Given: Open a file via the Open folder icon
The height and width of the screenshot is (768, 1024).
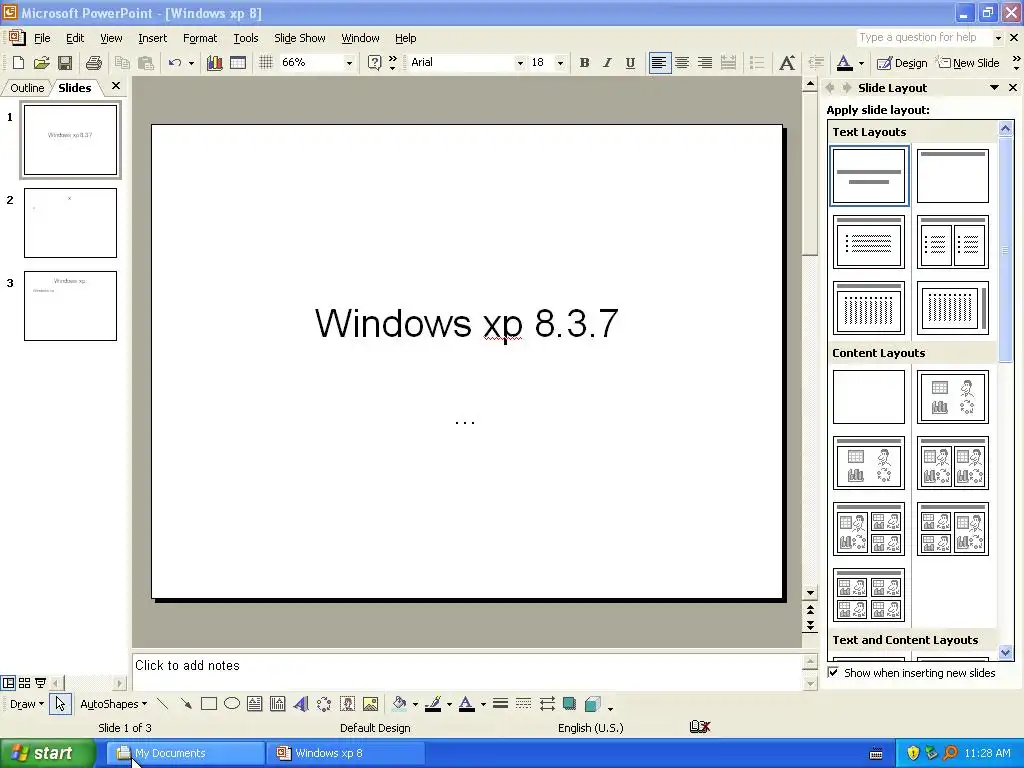Looking at the screenshot, I should 42,63.
